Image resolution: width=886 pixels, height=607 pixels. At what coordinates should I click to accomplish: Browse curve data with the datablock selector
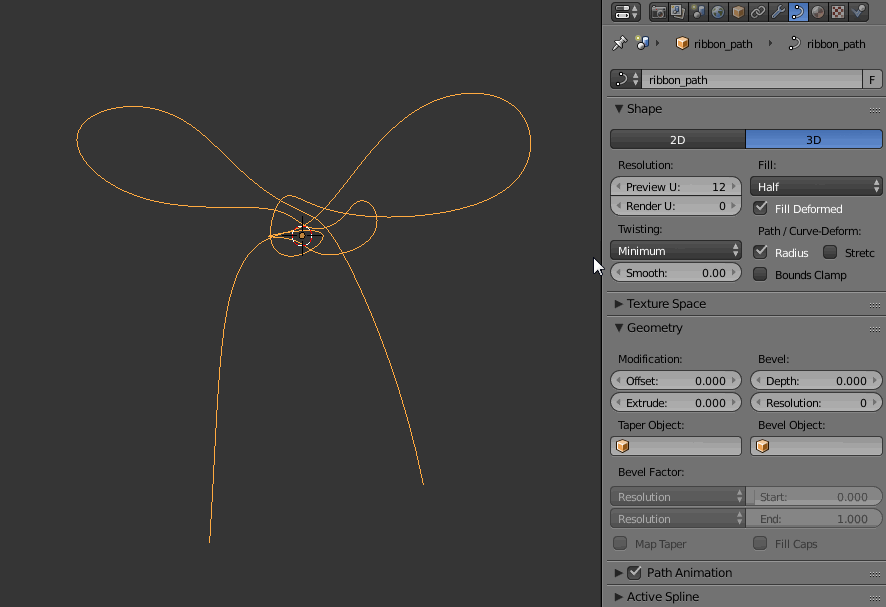click(626, 79)
